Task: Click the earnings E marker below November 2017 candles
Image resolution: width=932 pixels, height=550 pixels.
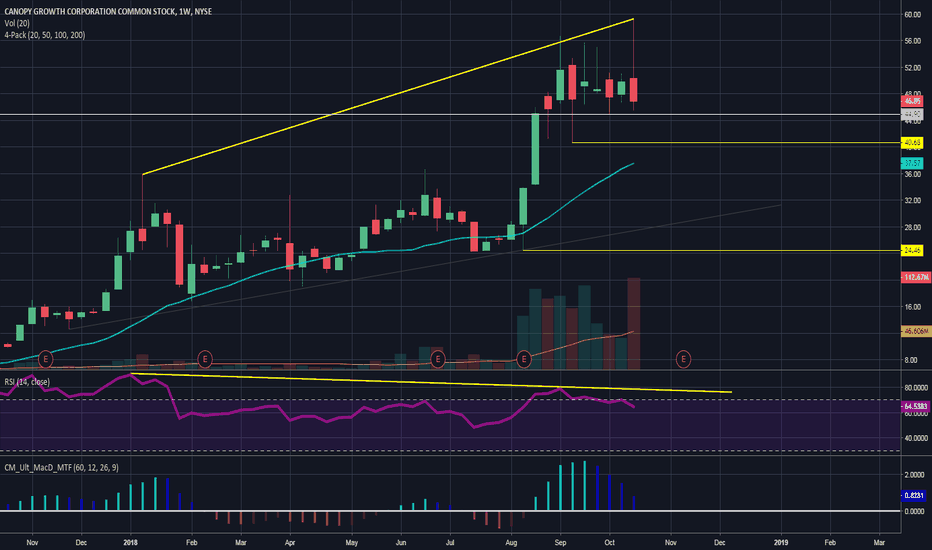Action: [x=45, y=359]
